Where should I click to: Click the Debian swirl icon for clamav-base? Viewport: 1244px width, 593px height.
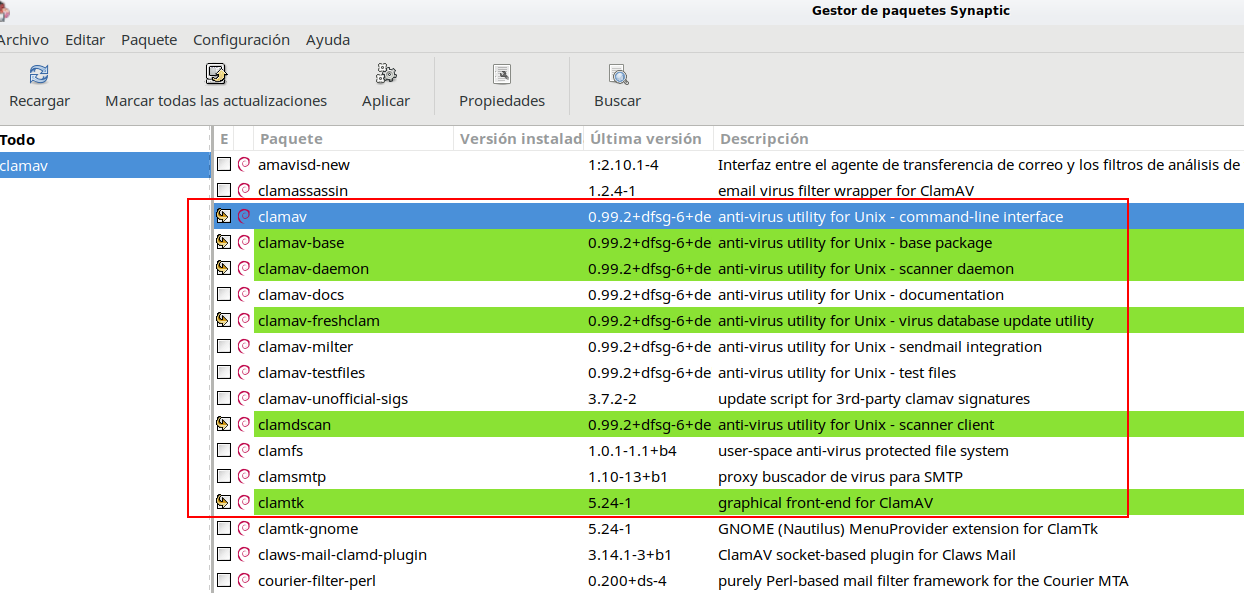pos(244,242)
